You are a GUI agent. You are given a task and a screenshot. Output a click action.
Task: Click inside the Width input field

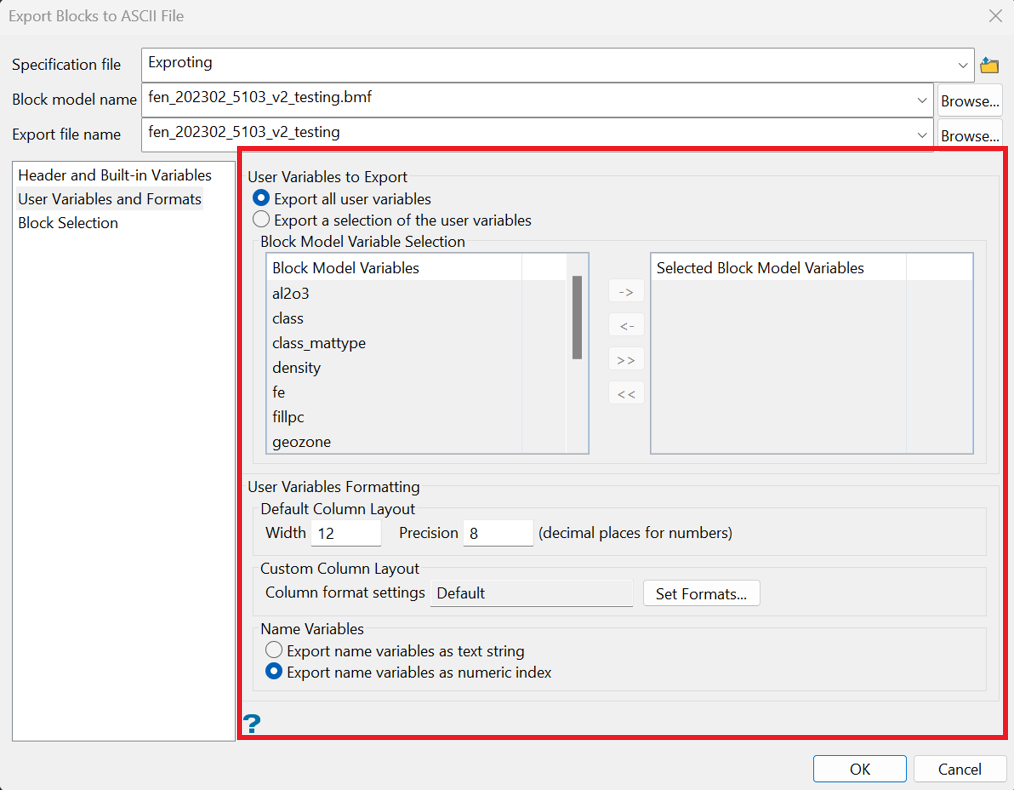(x=345, y=533)
